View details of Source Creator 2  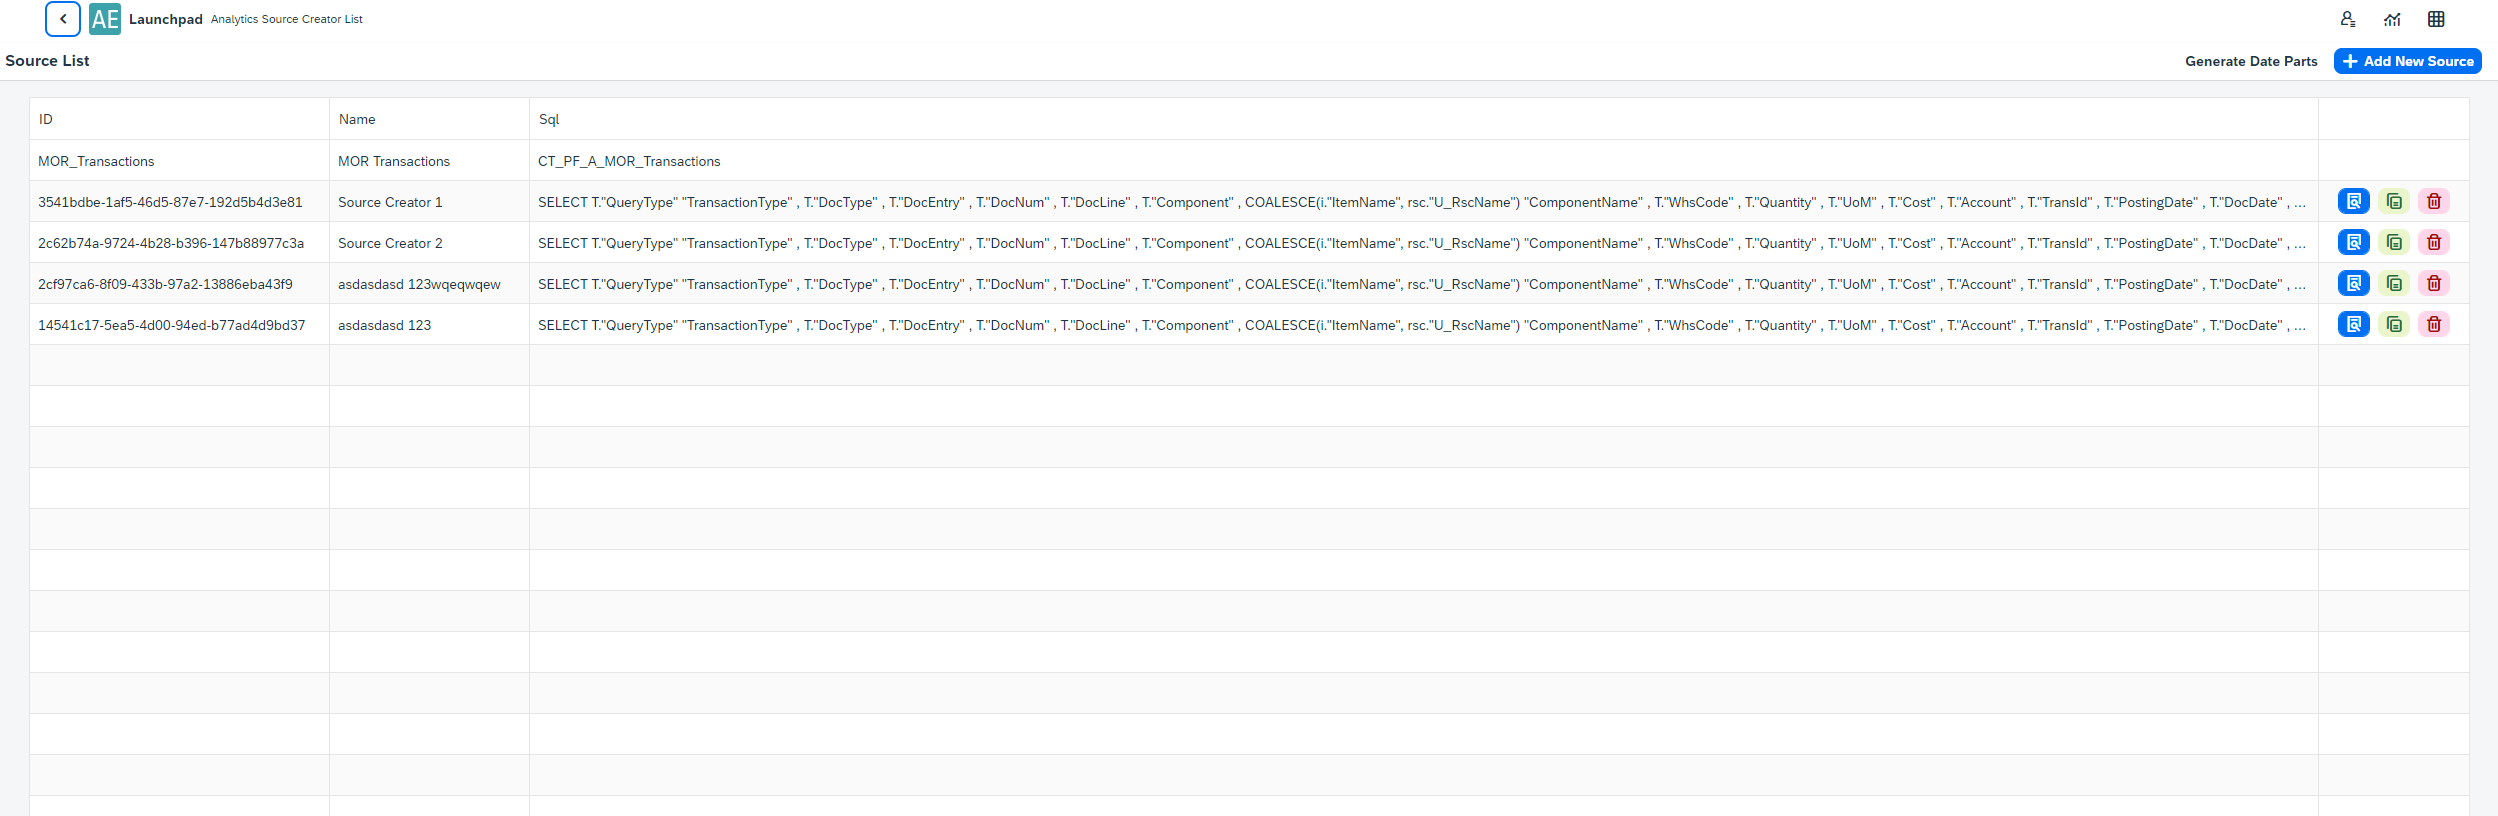coord(2353,243)
